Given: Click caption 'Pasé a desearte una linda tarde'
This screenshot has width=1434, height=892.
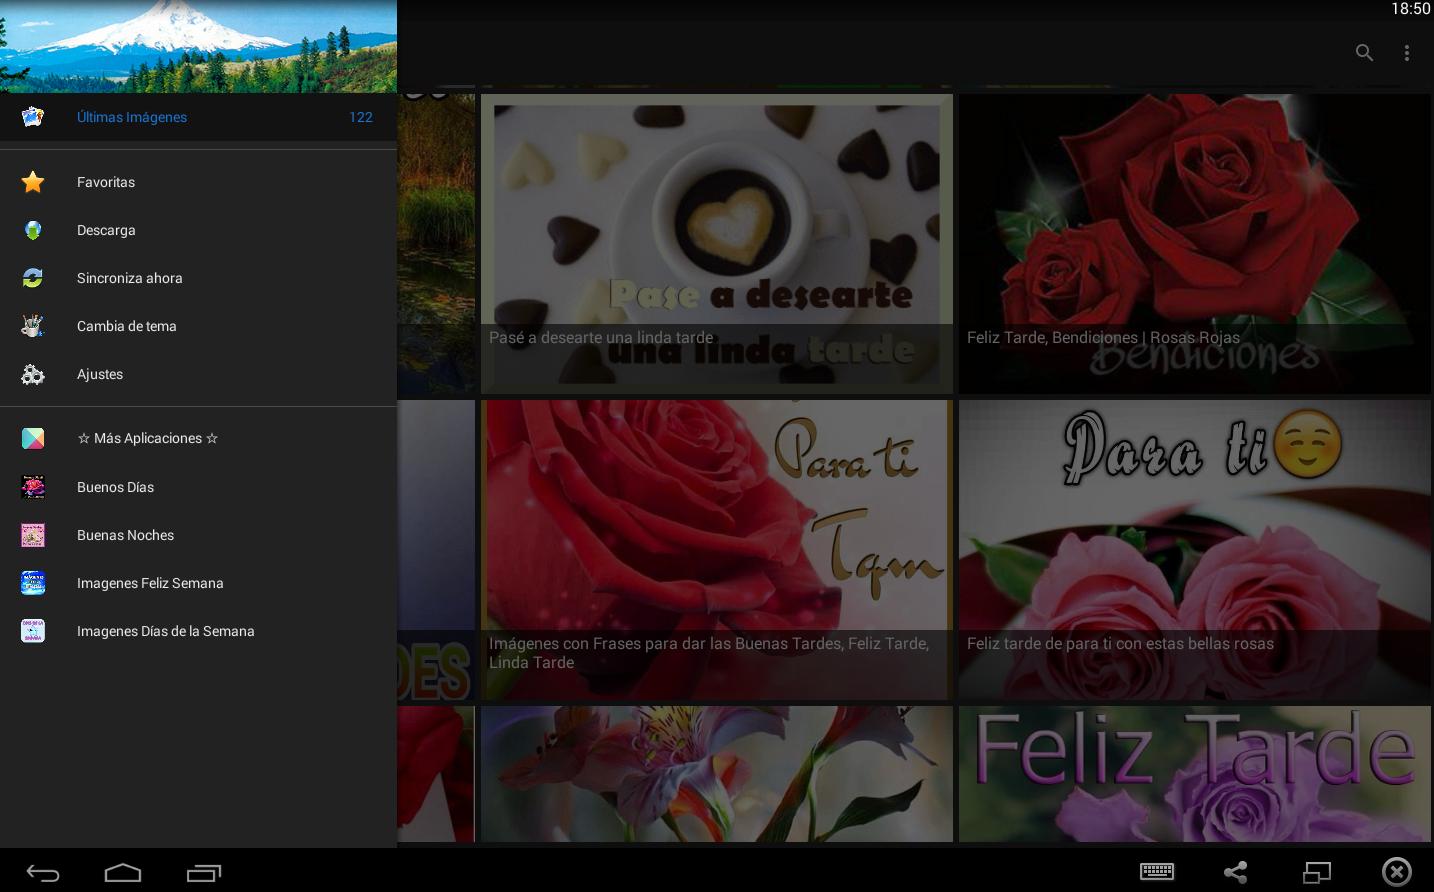Looking at the screenshot, I should 601,338.
